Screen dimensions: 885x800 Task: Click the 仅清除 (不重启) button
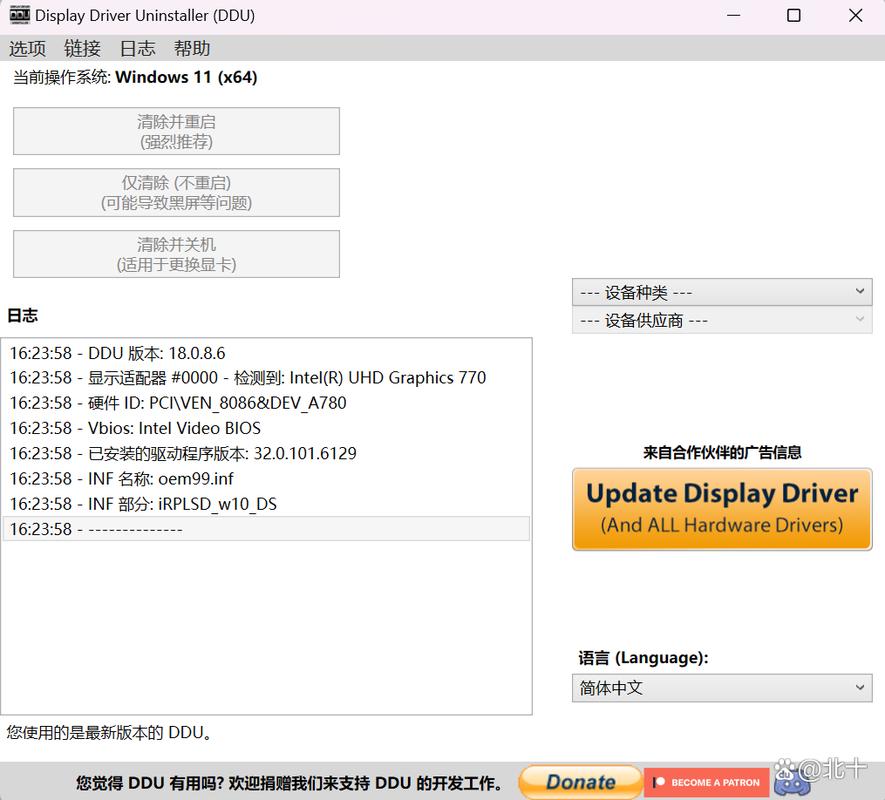176,192
